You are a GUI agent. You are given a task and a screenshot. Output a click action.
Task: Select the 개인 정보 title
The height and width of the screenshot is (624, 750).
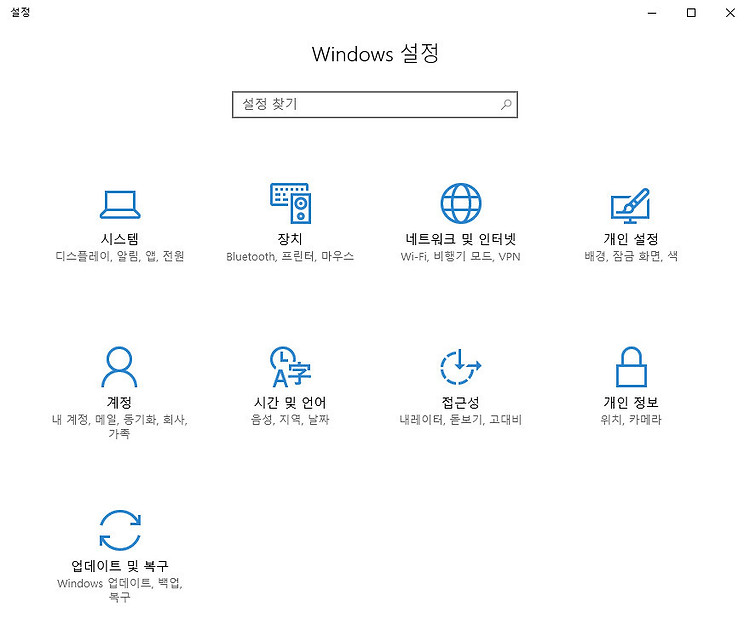tap(631, 402)
